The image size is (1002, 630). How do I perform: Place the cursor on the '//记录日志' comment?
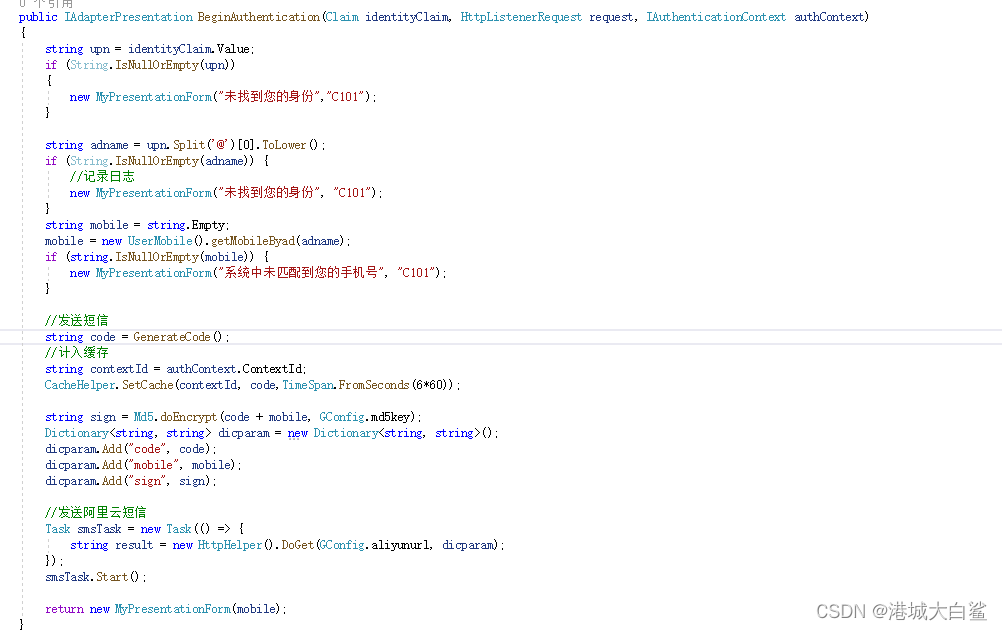(x=102, y=177)
